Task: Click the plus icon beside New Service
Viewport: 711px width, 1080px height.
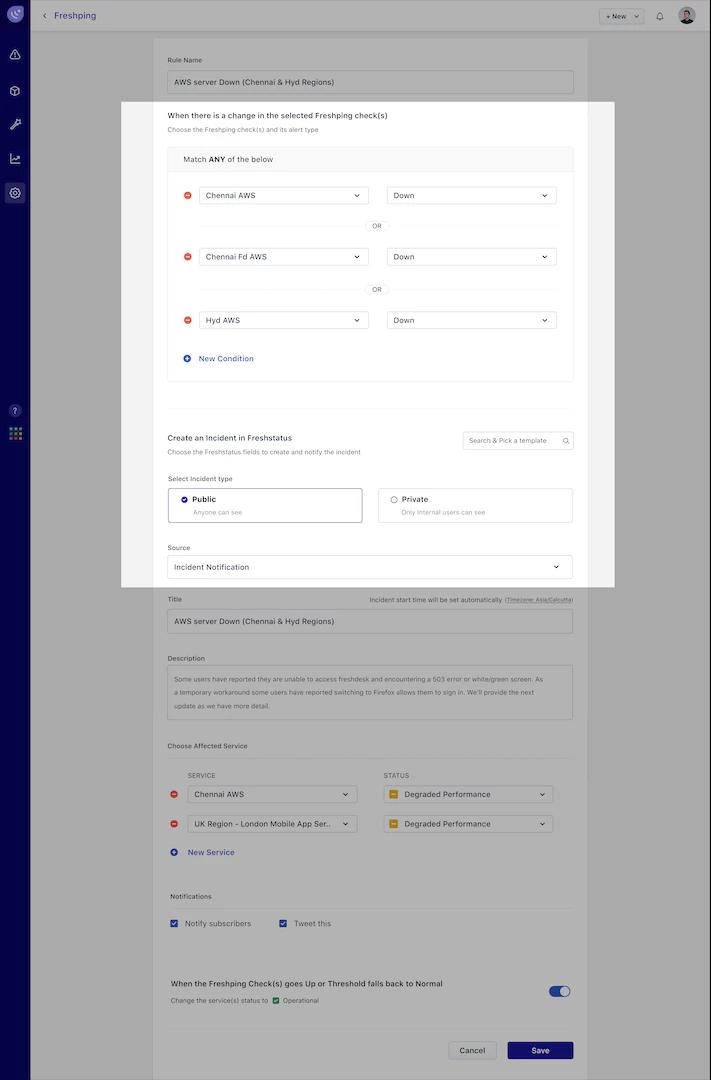Action: tap(174, 853)
